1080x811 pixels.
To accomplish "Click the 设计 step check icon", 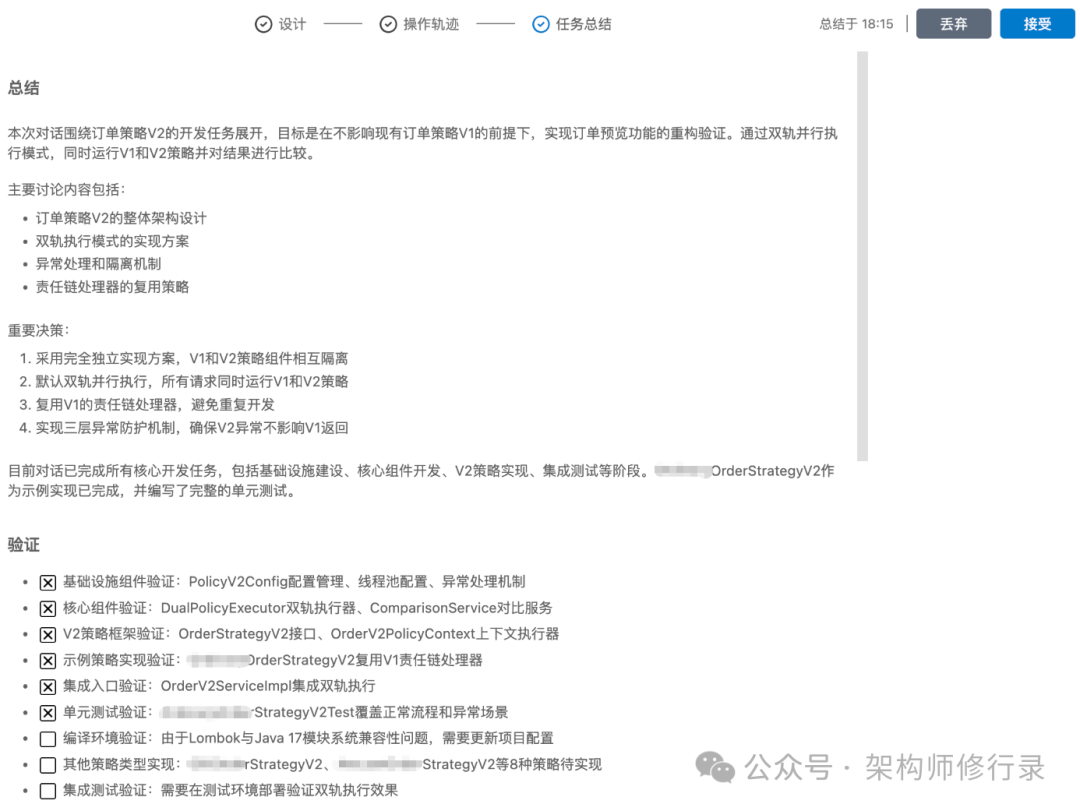I will point(263,25).
